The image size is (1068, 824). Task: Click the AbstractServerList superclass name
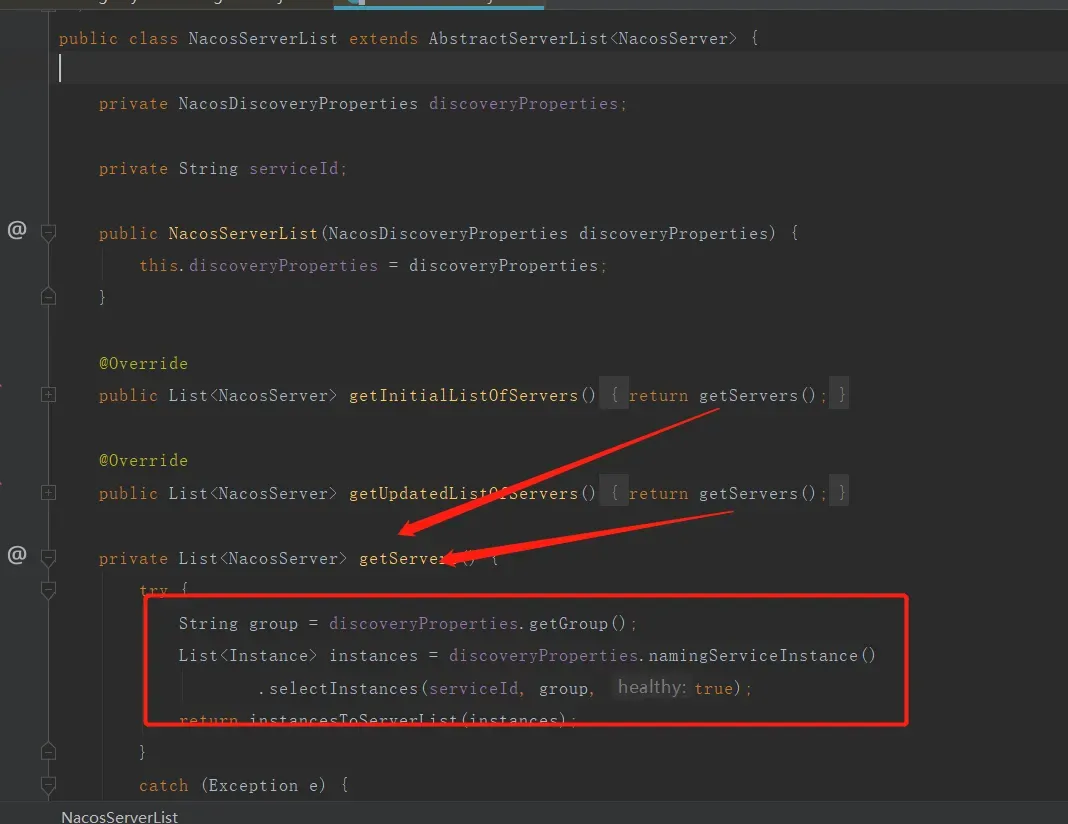pyautogui.click(x=518, y=38)
